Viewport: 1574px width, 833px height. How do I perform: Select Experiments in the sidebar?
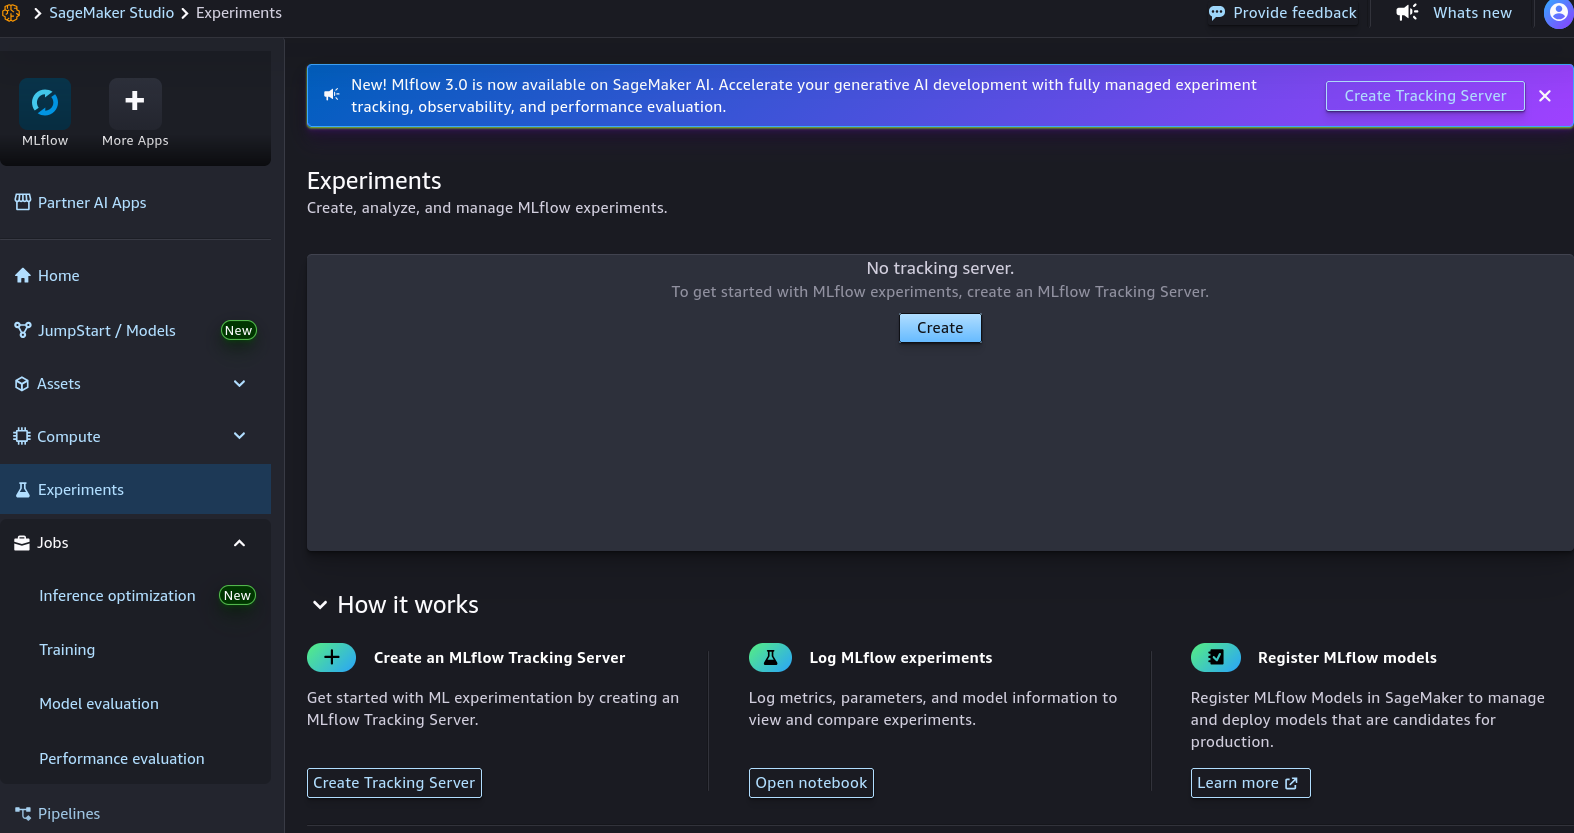135,490
